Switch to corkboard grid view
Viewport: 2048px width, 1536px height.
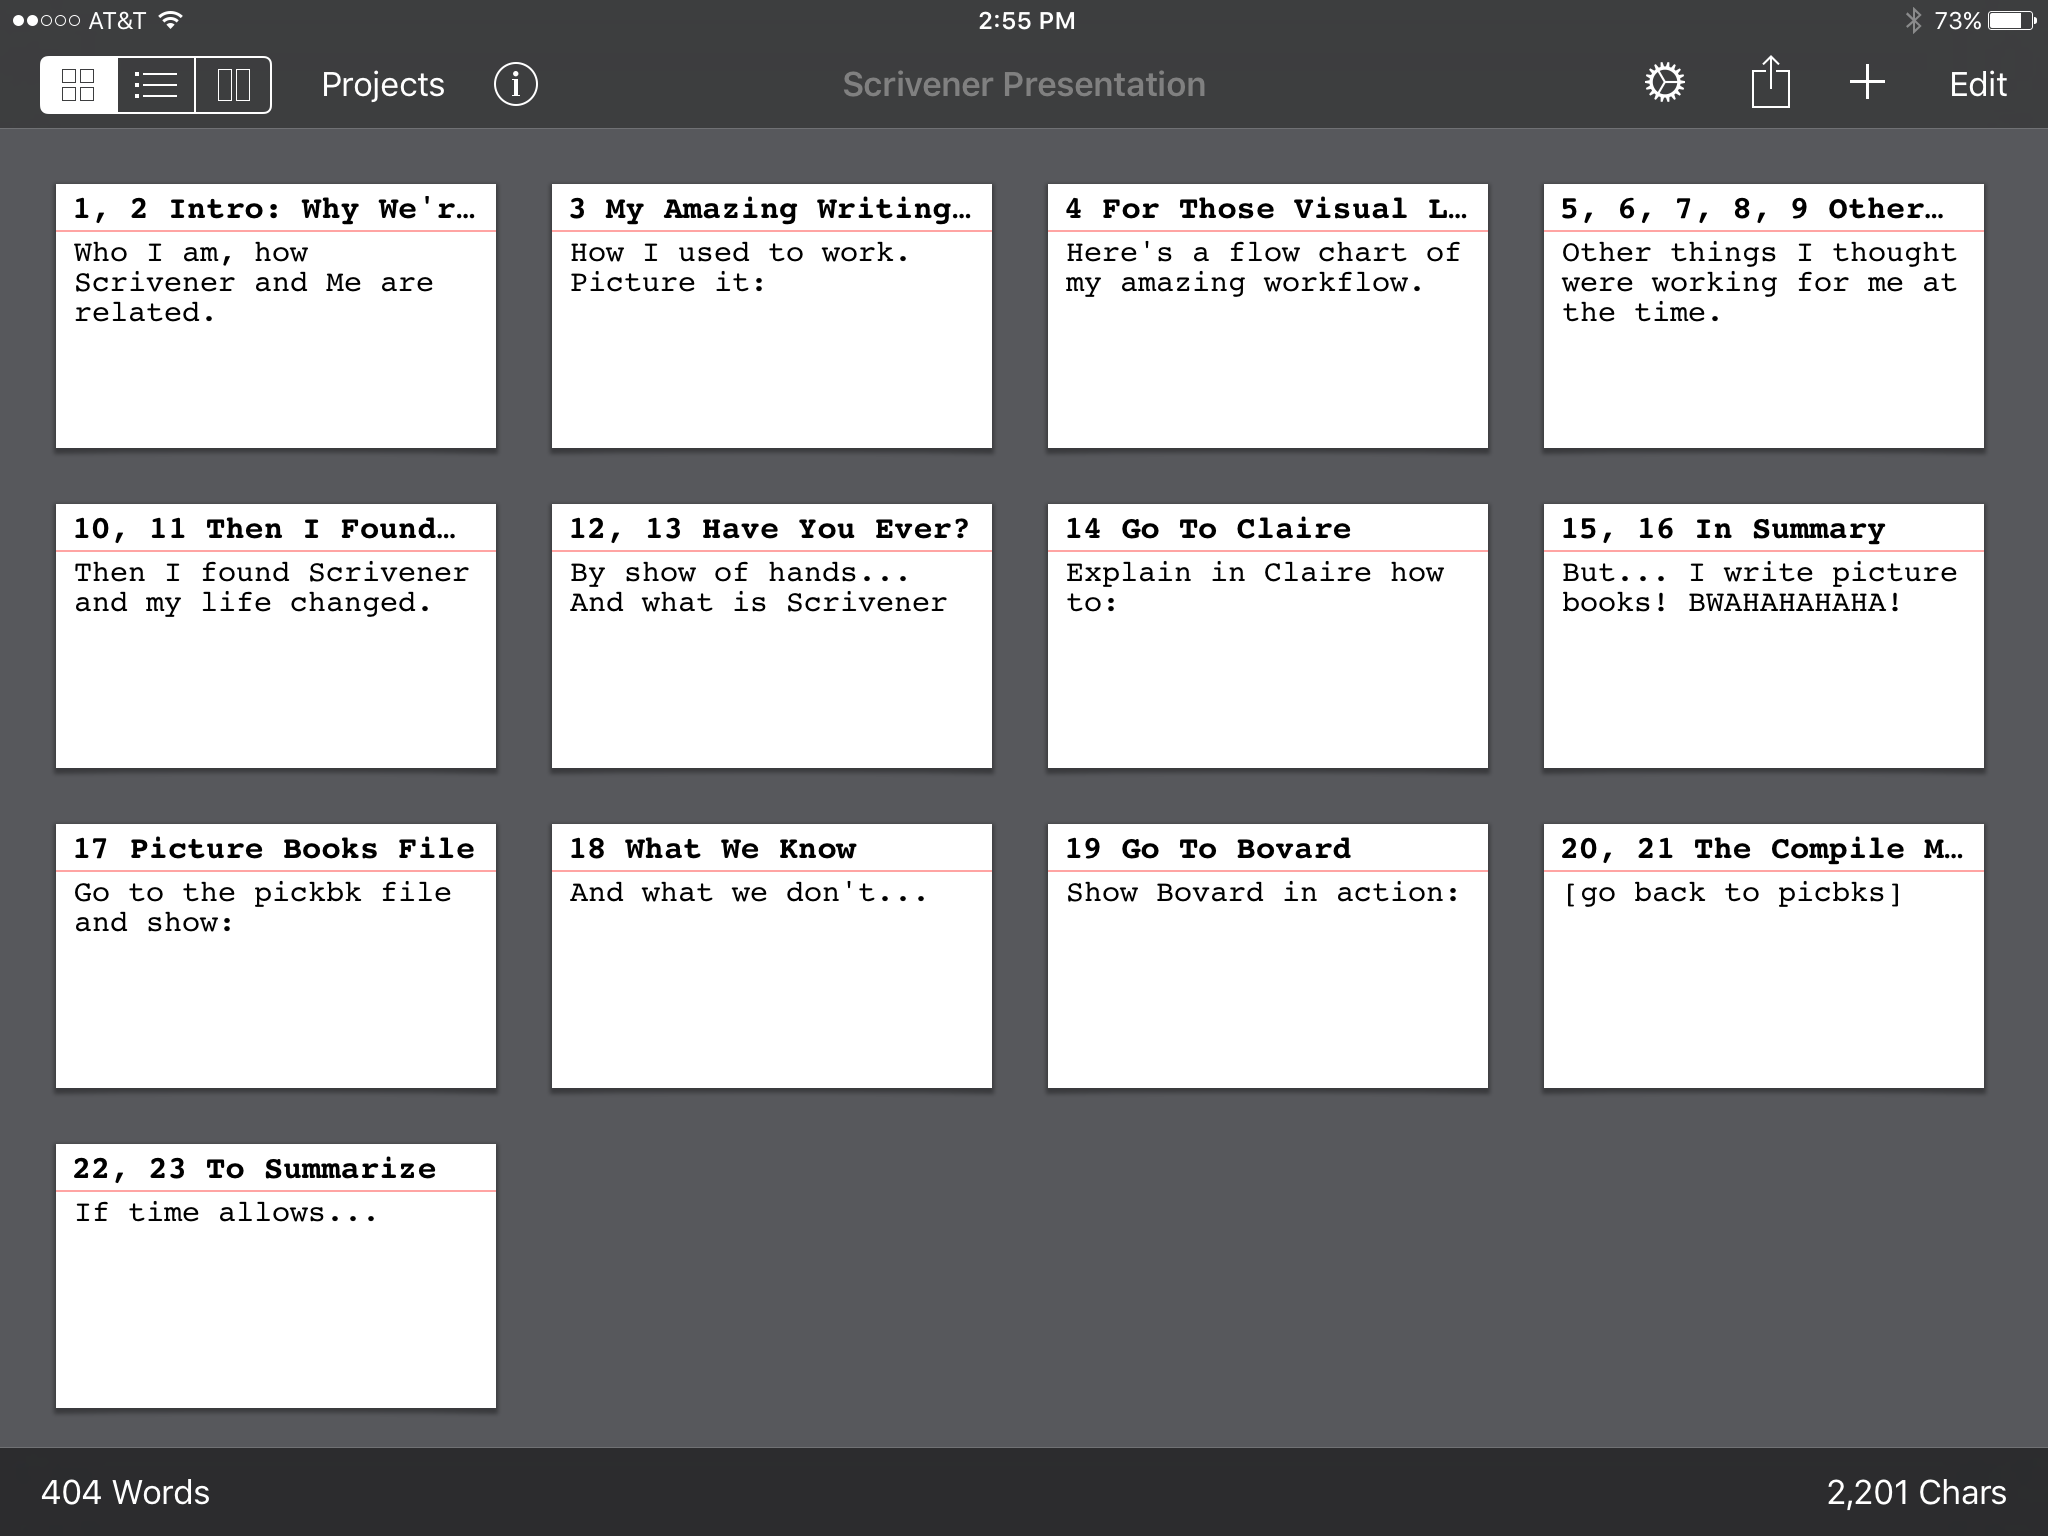(x=78, y=85)
